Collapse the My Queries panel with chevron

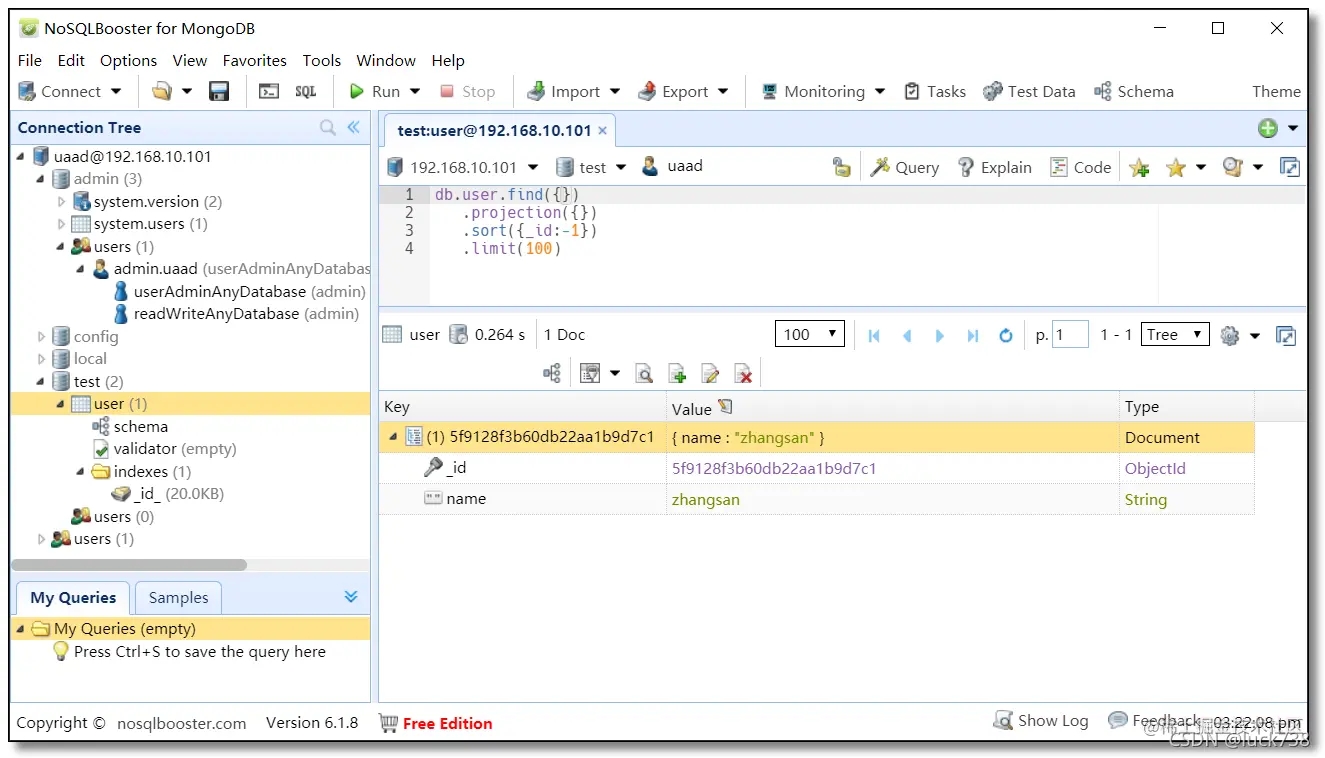(351, 596)
